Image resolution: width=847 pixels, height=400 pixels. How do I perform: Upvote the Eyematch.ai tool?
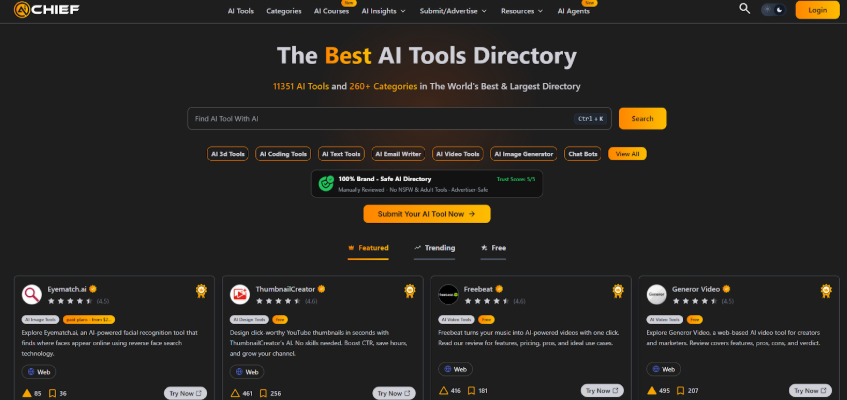(x=27, y=393)
